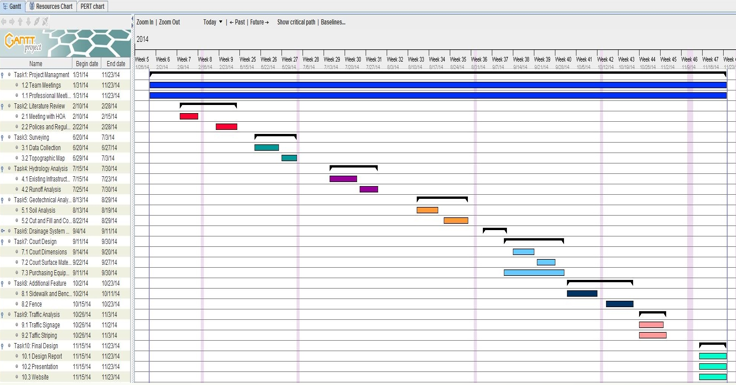The height and width of the screenshot is (385, 736).
Task: Expand Task6: Drainage System collapsed node
Action: pos(2,231)
